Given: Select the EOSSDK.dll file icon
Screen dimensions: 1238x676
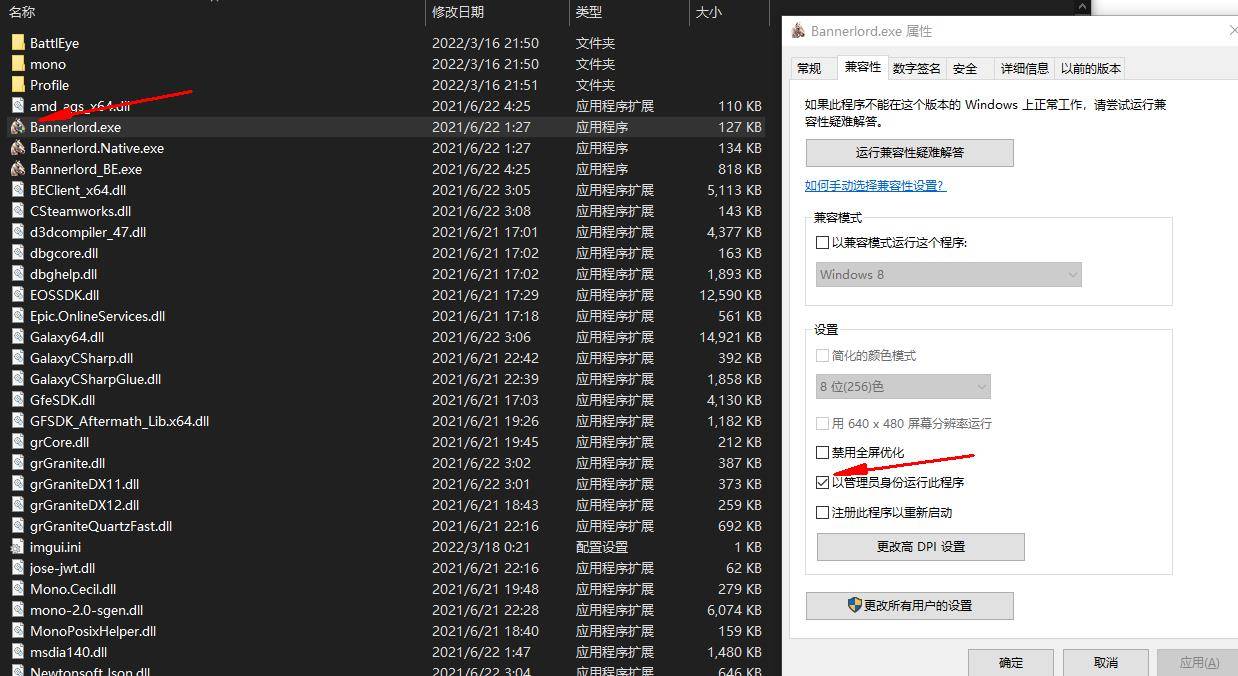Looking at the screenshot, I should tap(18, 295).
